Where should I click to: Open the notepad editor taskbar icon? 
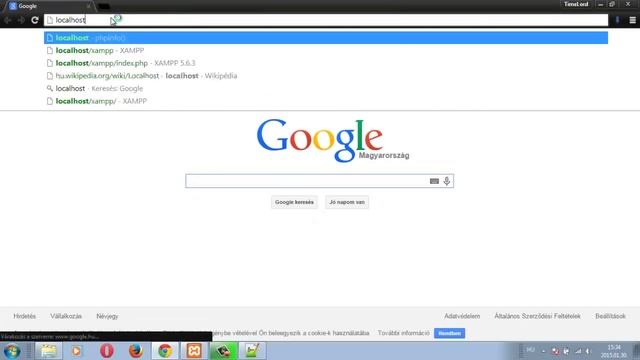coord(252,351)
